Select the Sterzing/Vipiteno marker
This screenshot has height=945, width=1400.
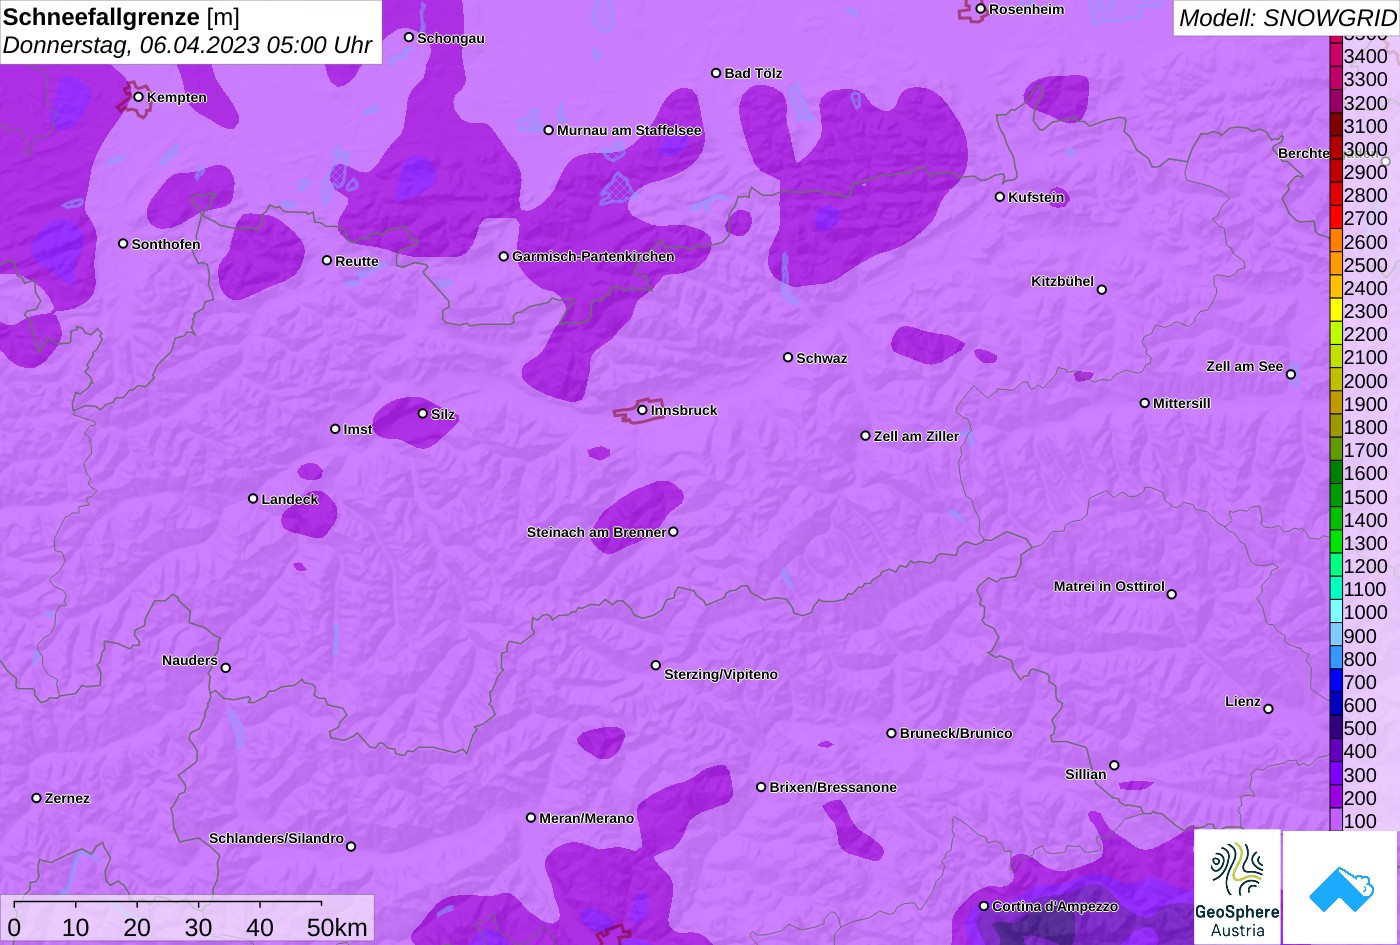click(x=656, y=665)
